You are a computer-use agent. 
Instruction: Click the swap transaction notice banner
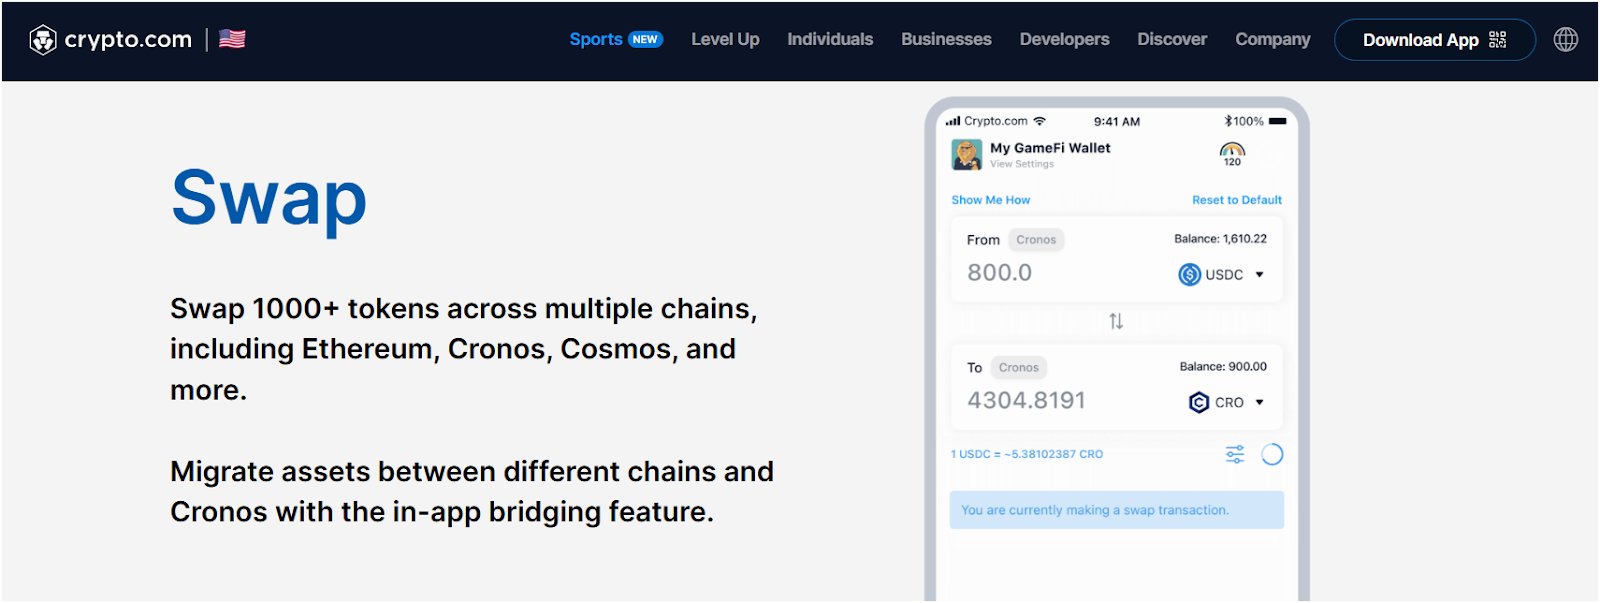click(x=1117, y=510)
